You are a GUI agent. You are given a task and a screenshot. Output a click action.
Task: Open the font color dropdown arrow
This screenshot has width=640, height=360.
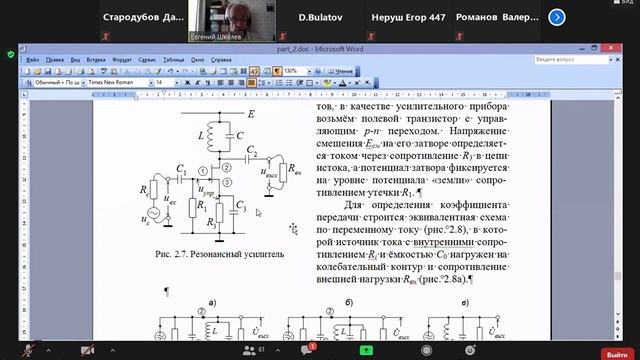[349, 82]
